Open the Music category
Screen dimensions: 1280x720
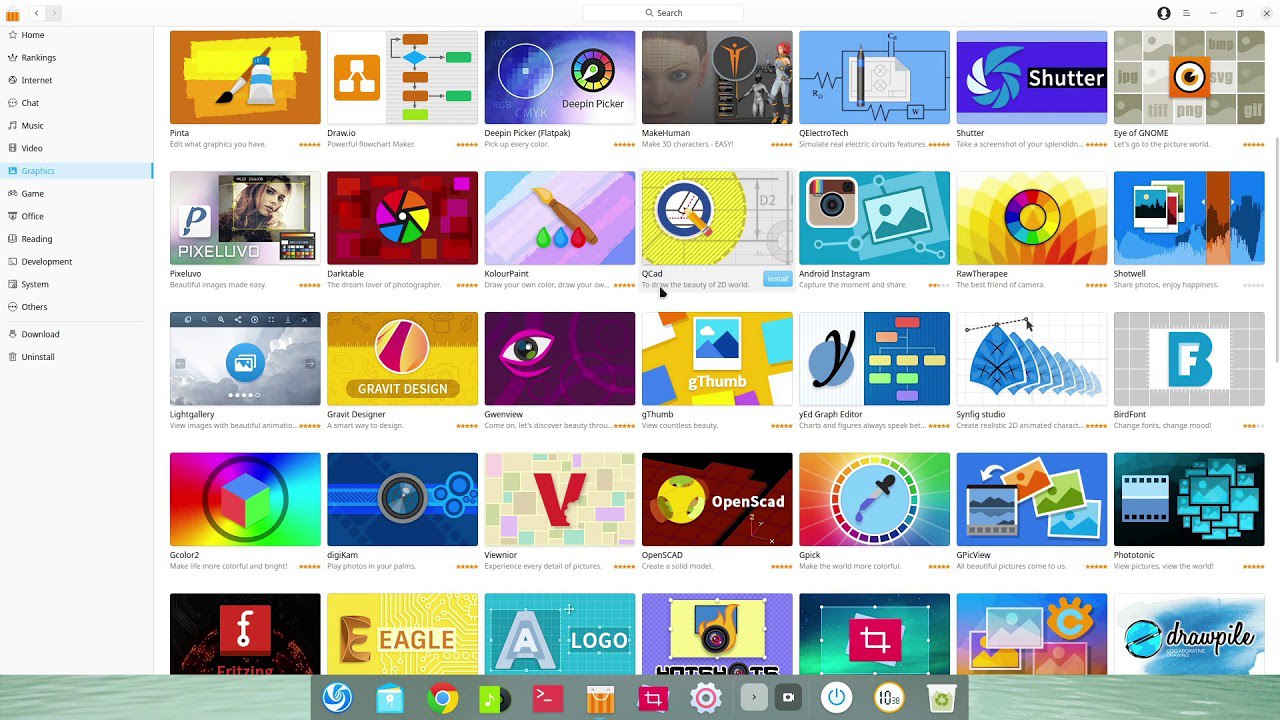pos(76,126)
